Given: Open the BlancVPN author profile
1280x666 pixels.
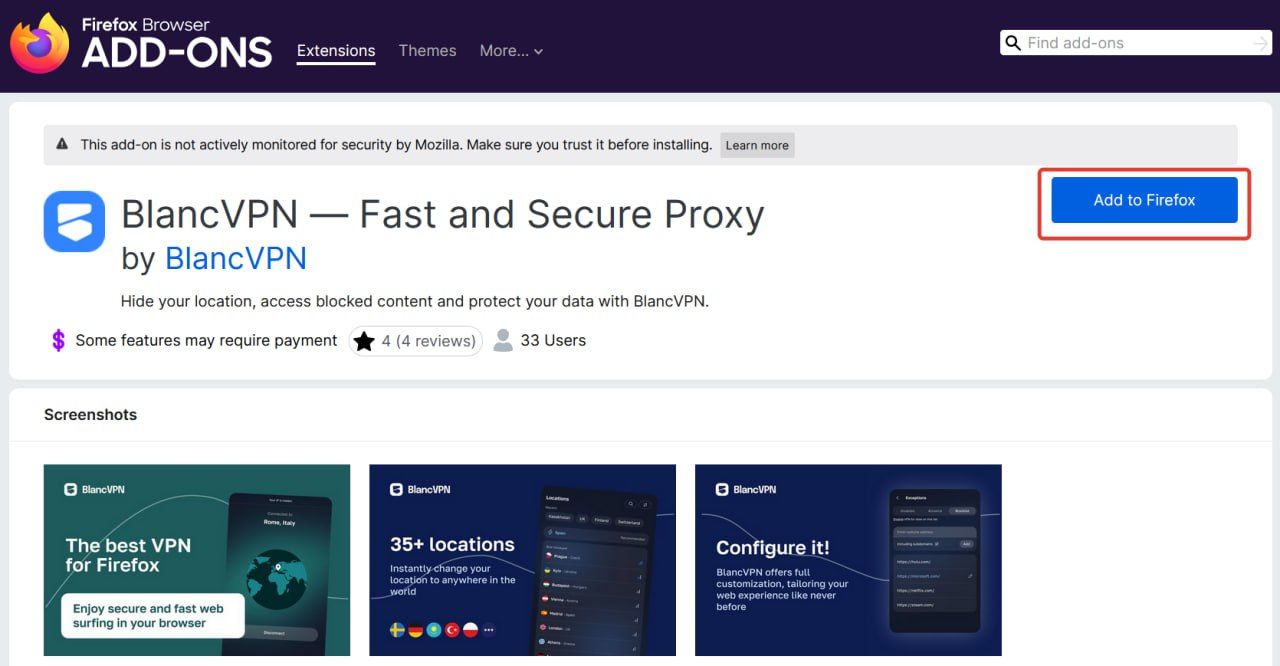Looking at the screenshot, I should point(236,258).
